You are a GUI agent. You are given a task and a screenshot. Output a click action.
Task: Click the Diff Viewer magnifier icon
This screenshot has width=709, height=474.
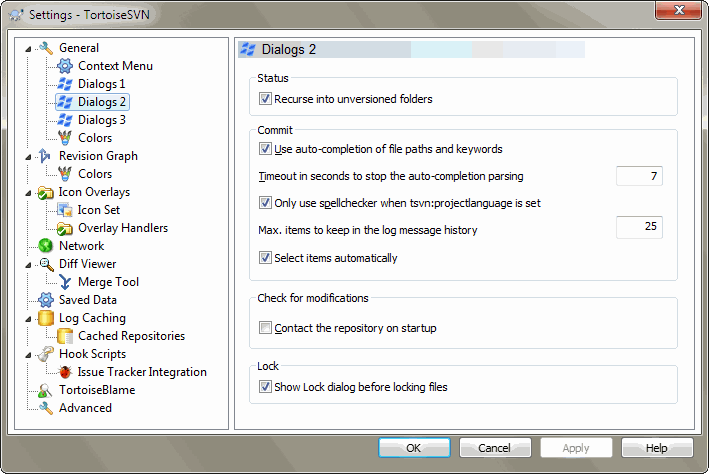click(46, 264)
